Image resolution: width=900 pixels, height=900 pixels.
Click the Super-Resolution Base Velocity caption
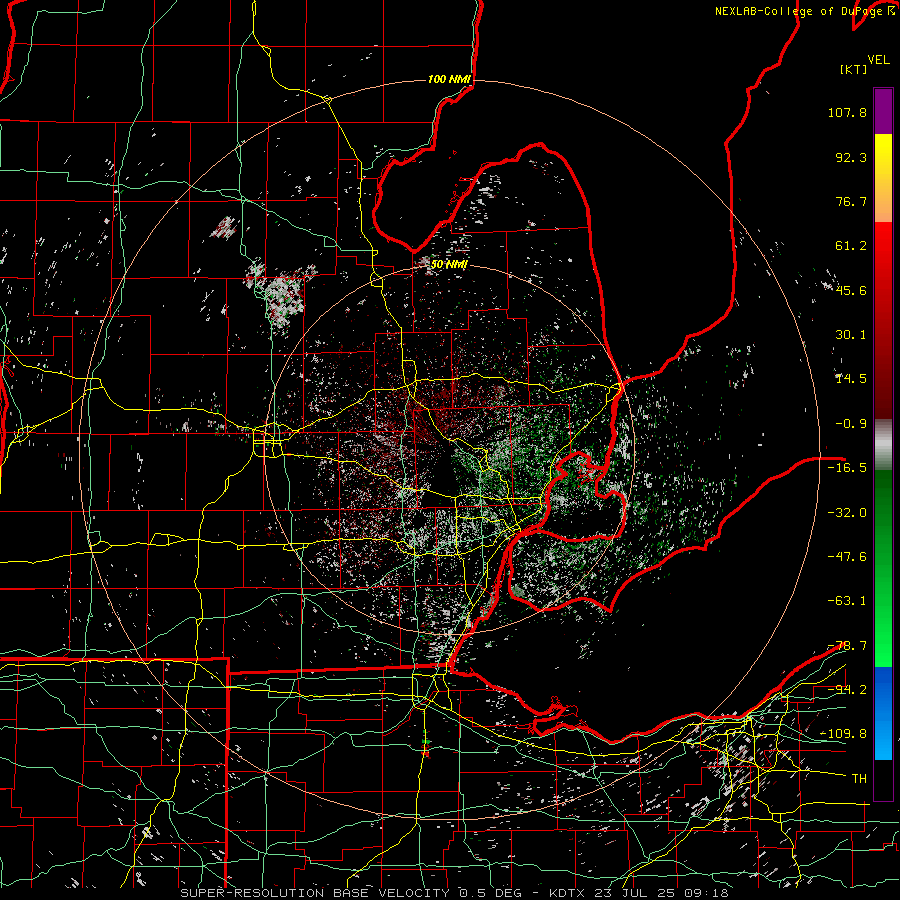(454, 893)
